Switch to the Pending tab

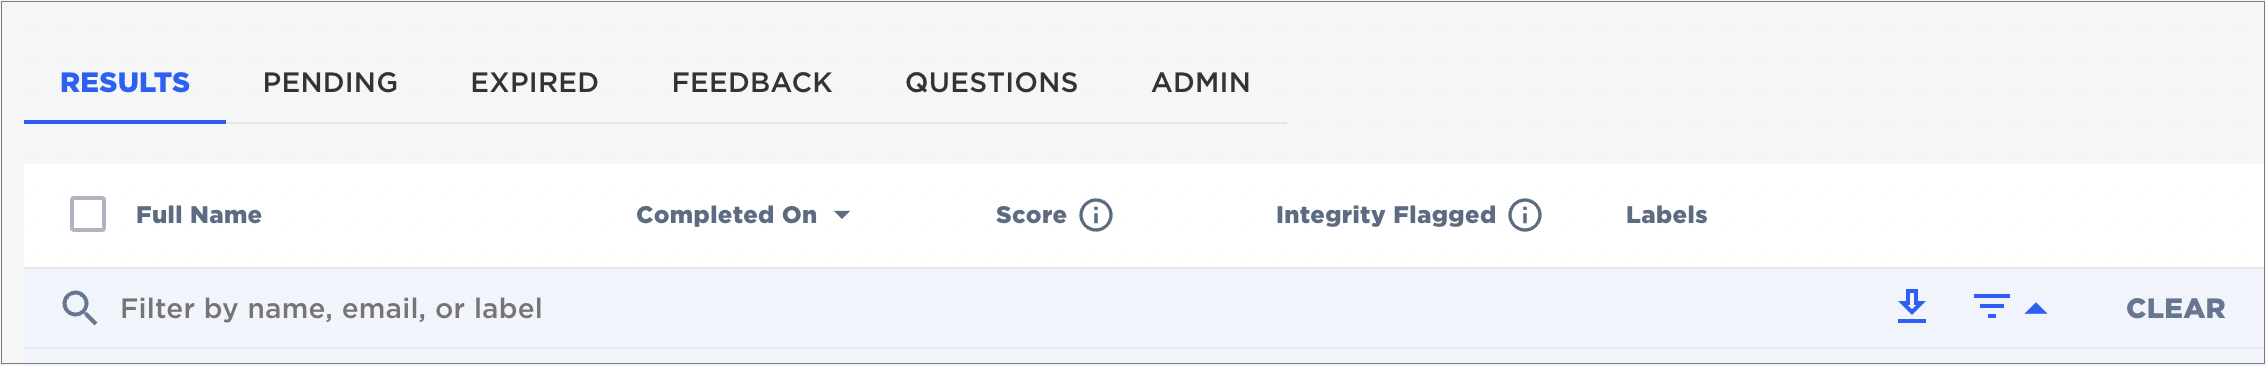(x=330, y=82)
